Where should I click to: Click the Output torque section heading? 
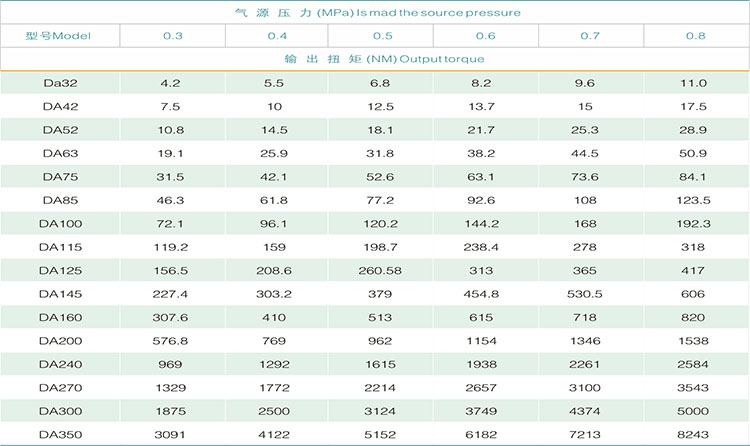pyautogui.click(x=376, y=59)
